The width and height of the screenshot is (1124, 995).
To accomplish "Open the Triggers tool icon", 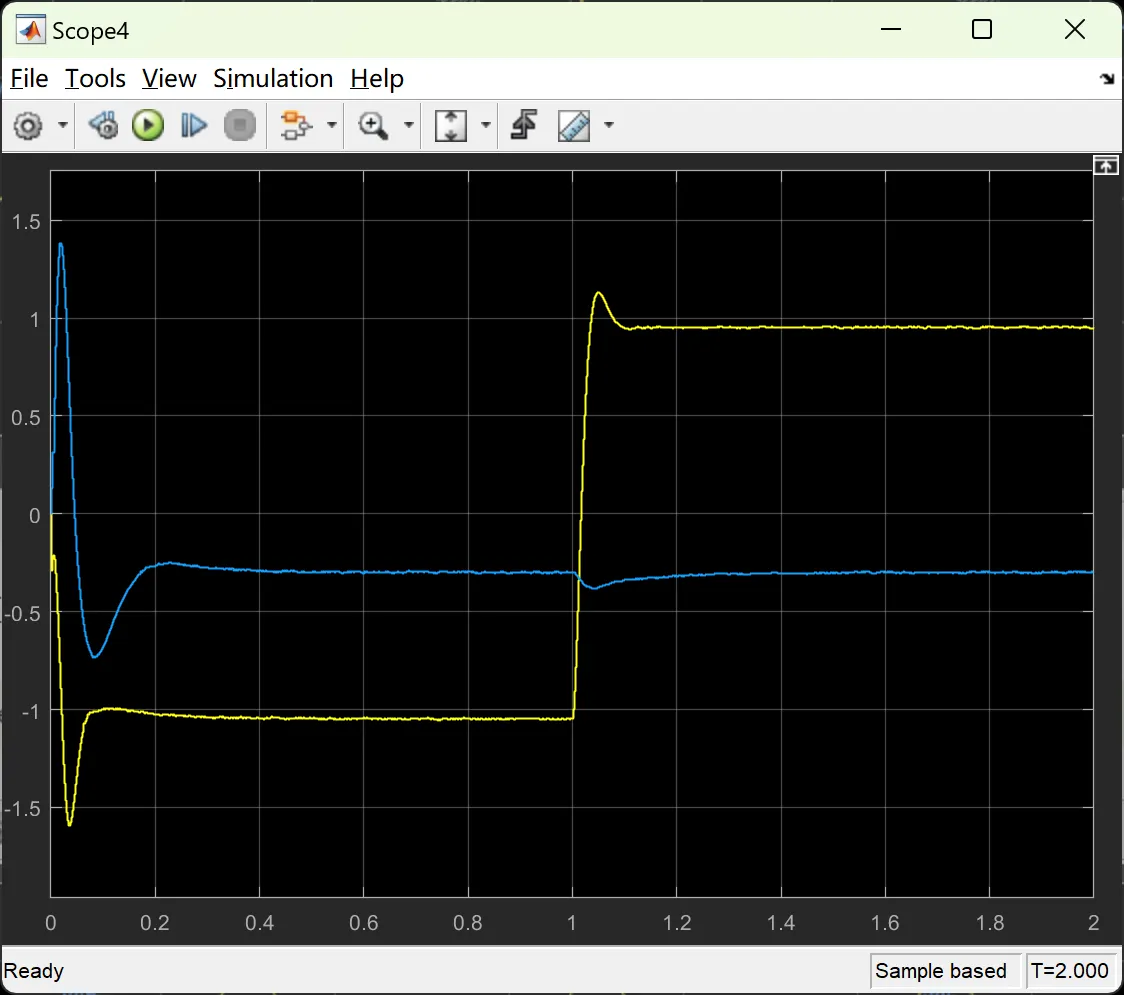I will tap(524, 125).
